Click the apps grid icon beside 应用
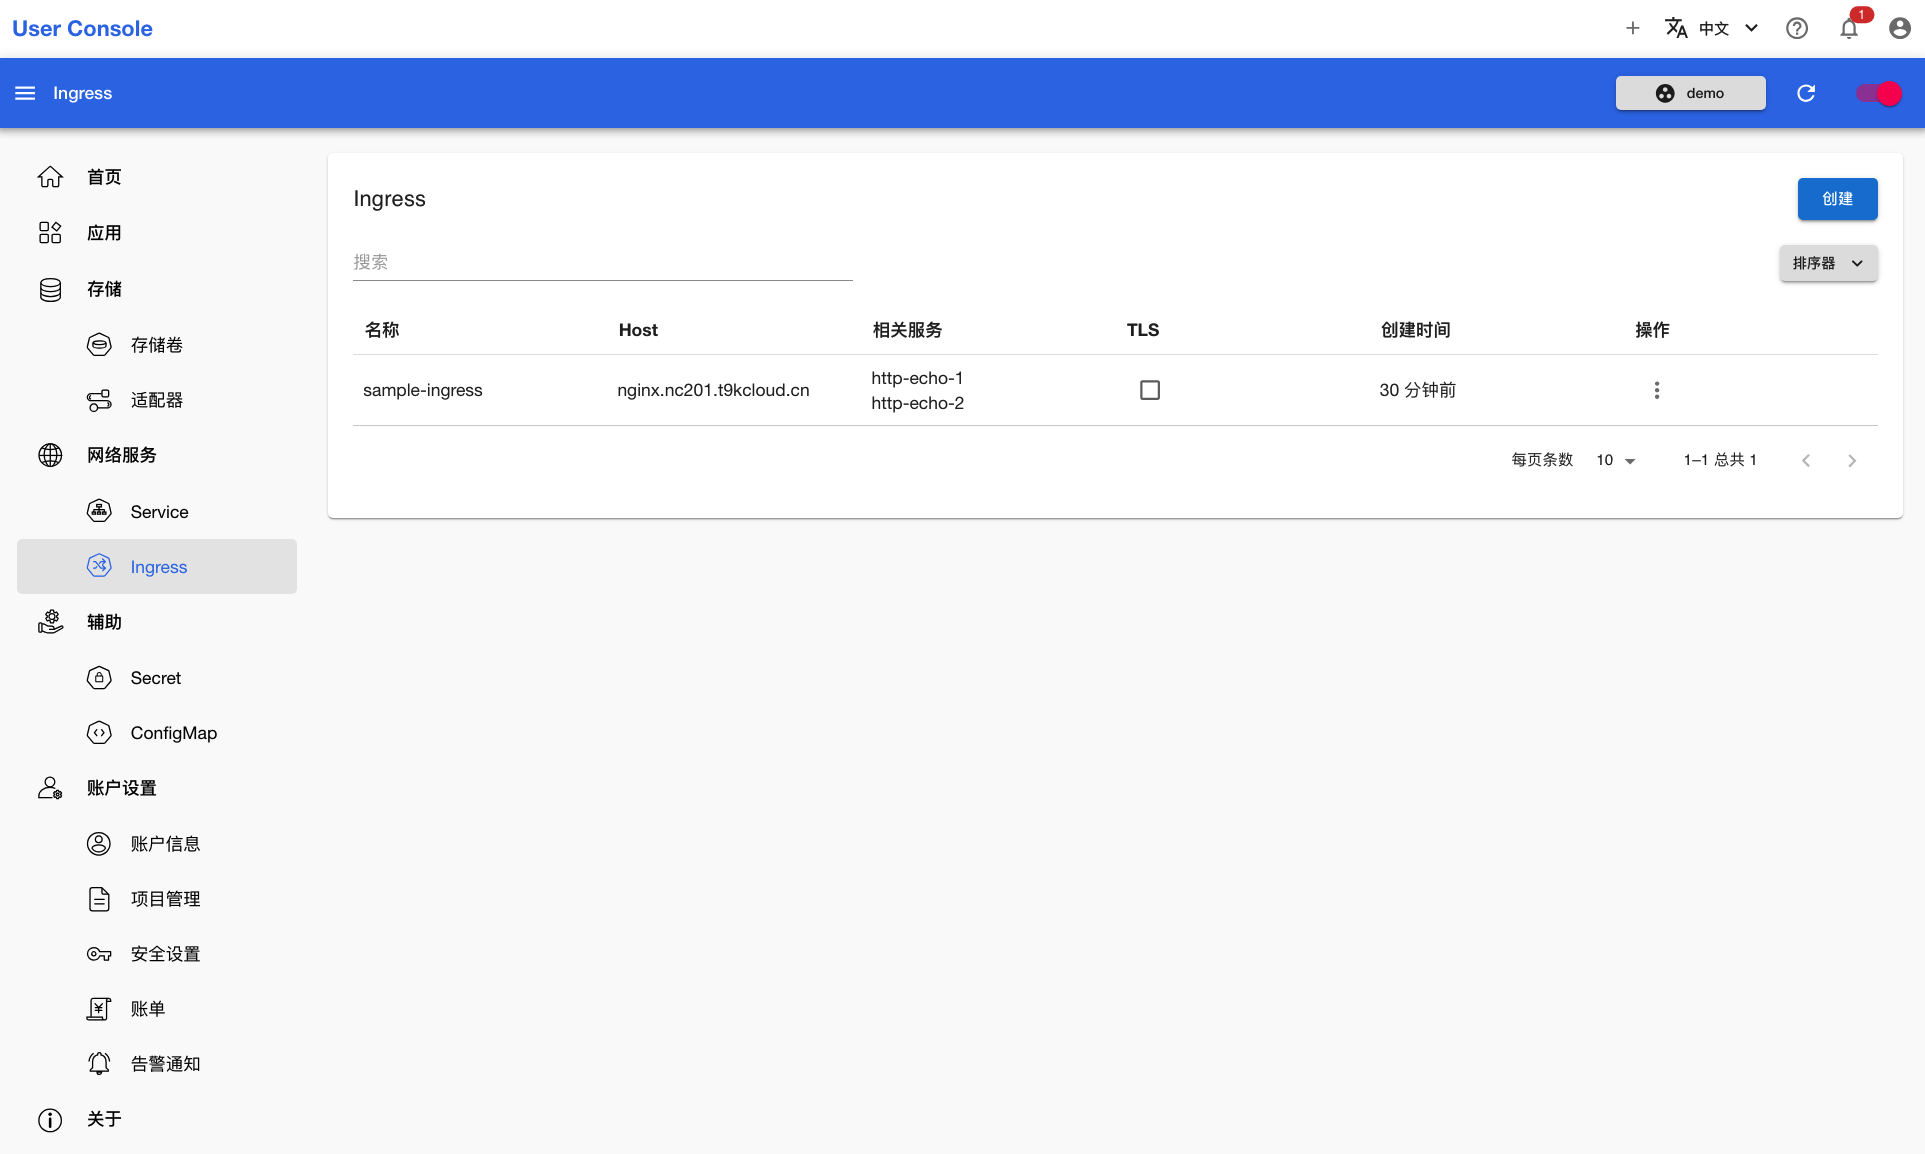 50,233
